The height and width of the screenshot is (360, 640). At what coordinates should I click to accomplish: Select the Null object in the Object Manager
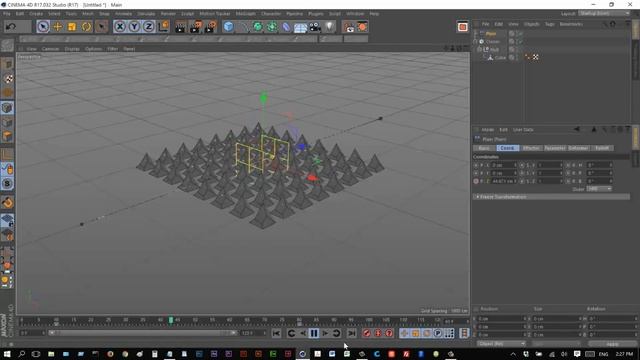tap(494, 49)
